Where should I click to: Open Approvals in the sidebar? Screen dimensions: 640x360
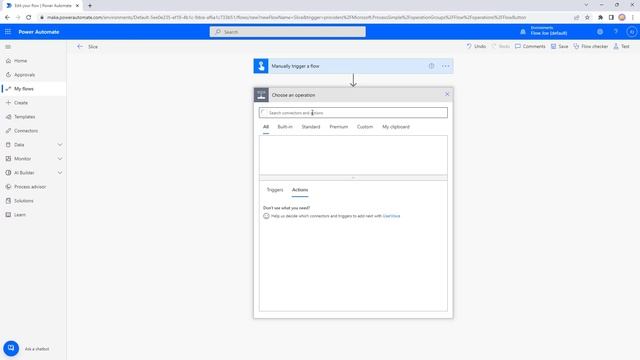24,75
